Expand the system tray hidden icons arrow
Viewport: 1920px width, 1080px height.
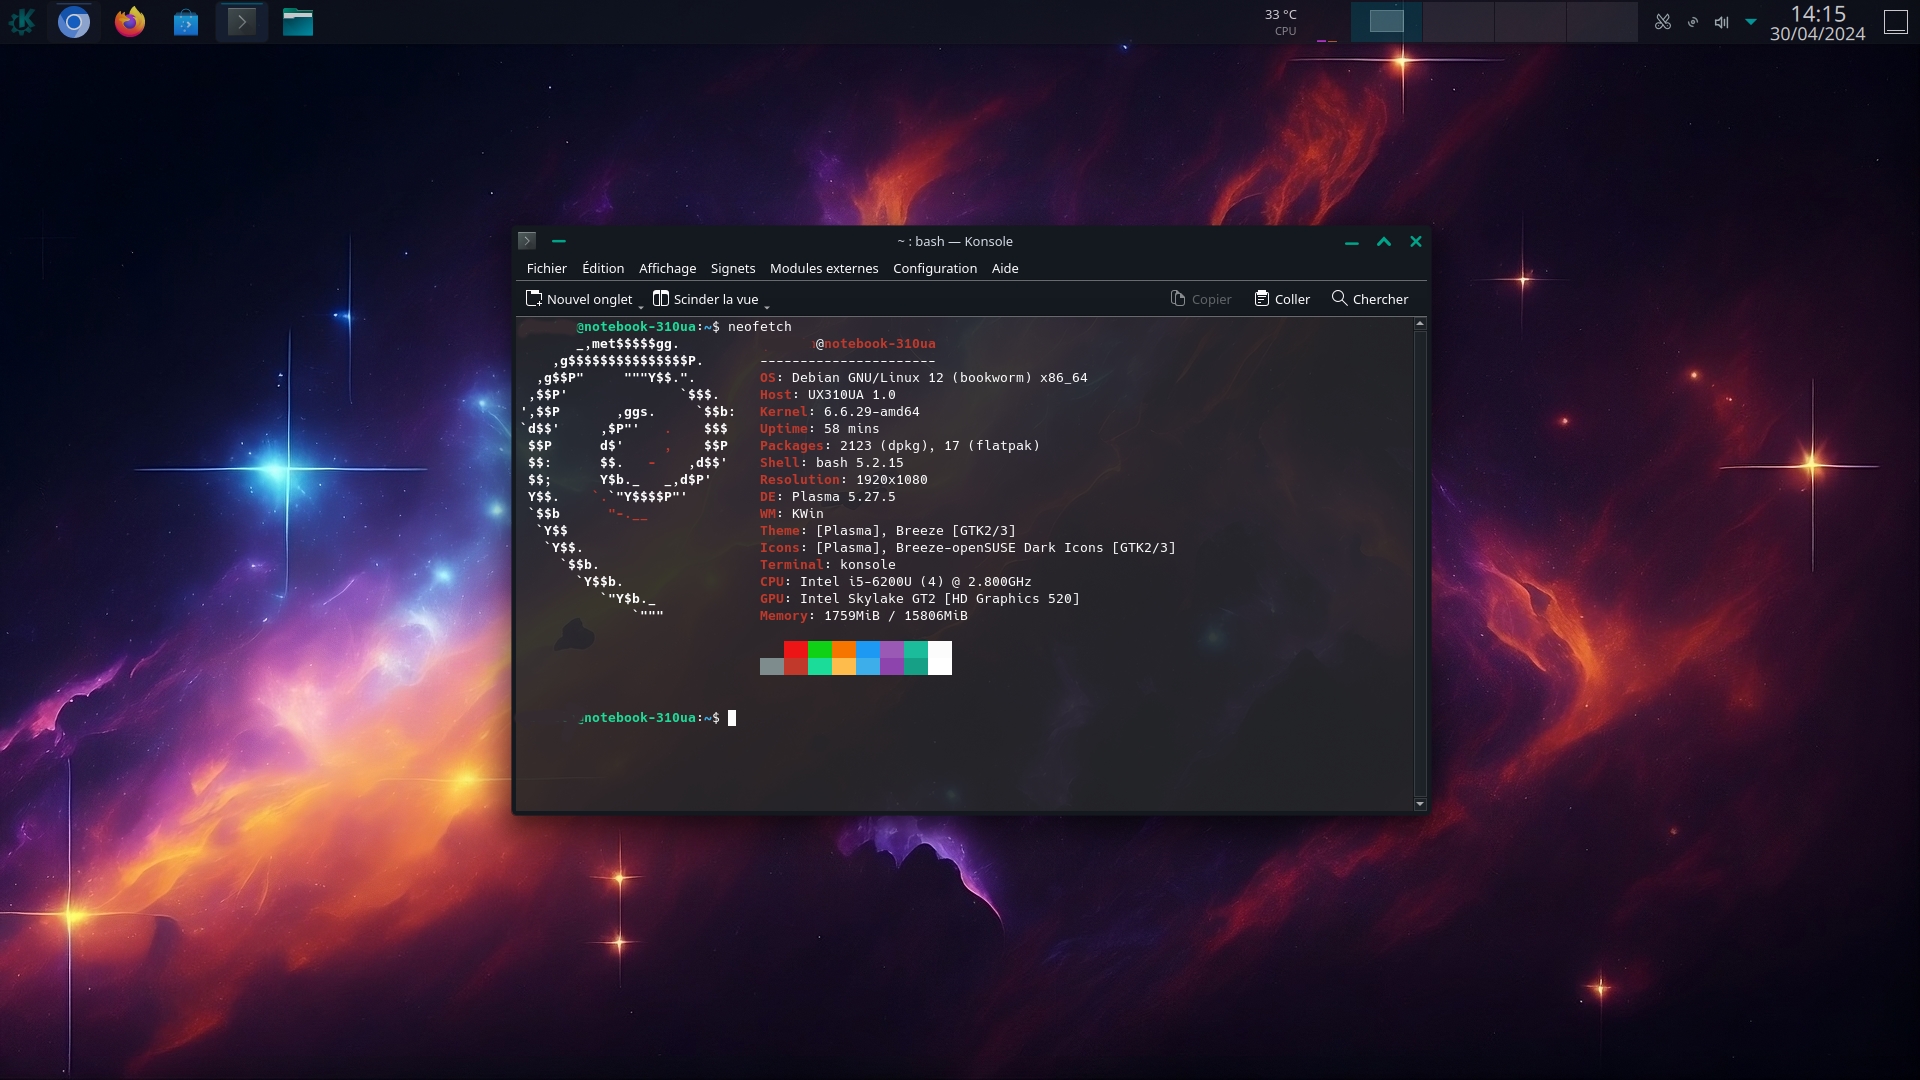1750,21
